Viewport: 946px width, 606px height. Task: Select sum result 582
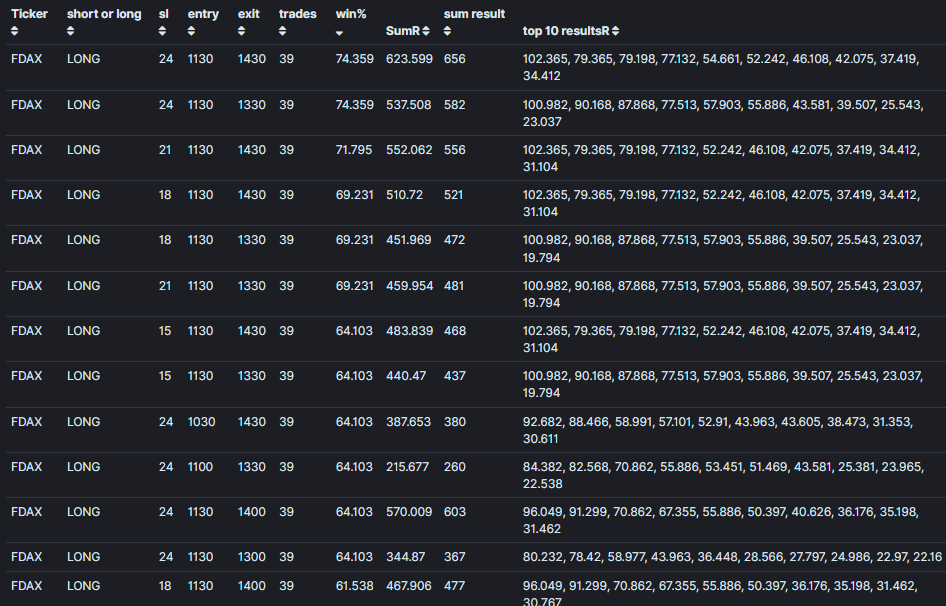click(x=454, y=105)
